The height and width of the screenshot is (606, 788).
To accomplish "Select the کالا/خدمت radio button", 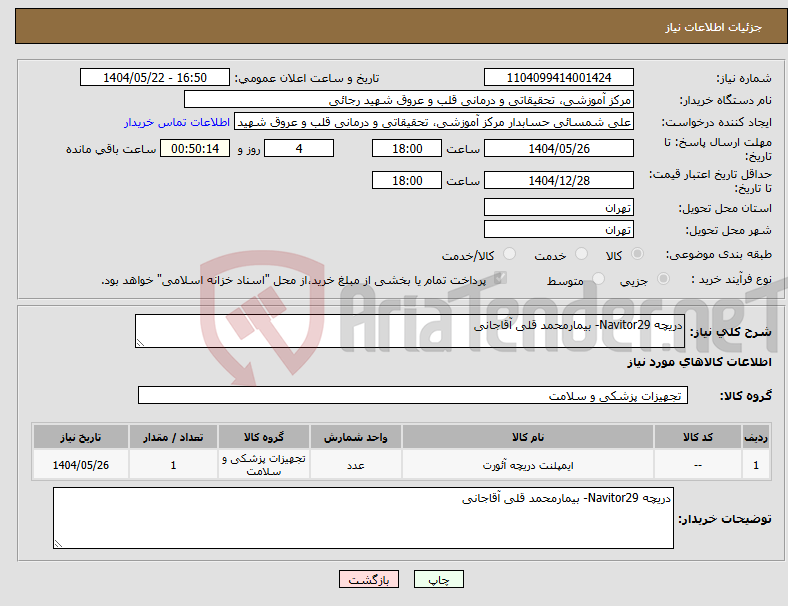I will [x=510, y=254].
